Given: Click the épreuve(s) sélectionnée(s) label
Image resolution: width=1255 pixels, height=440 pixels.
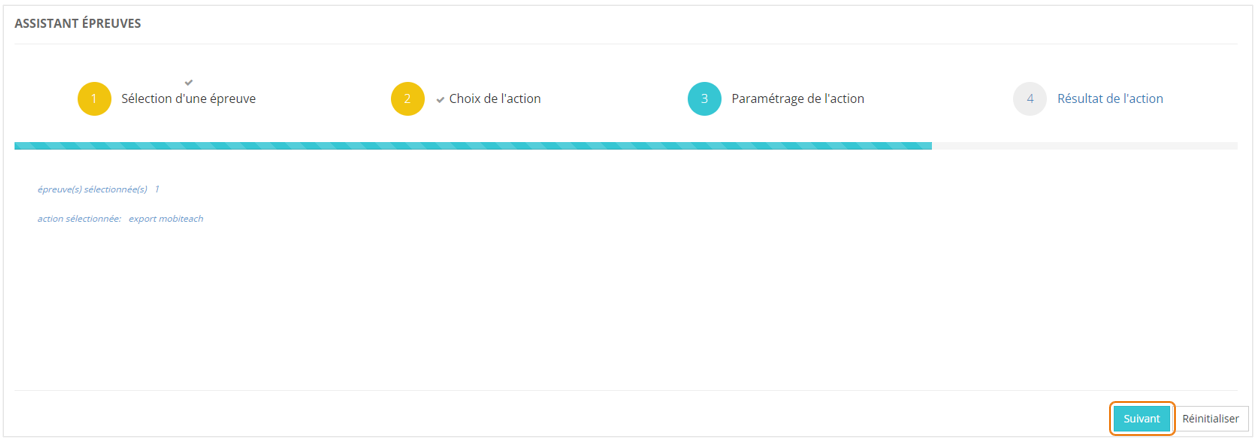Looking at the screenshot, I should click(92, 189).
